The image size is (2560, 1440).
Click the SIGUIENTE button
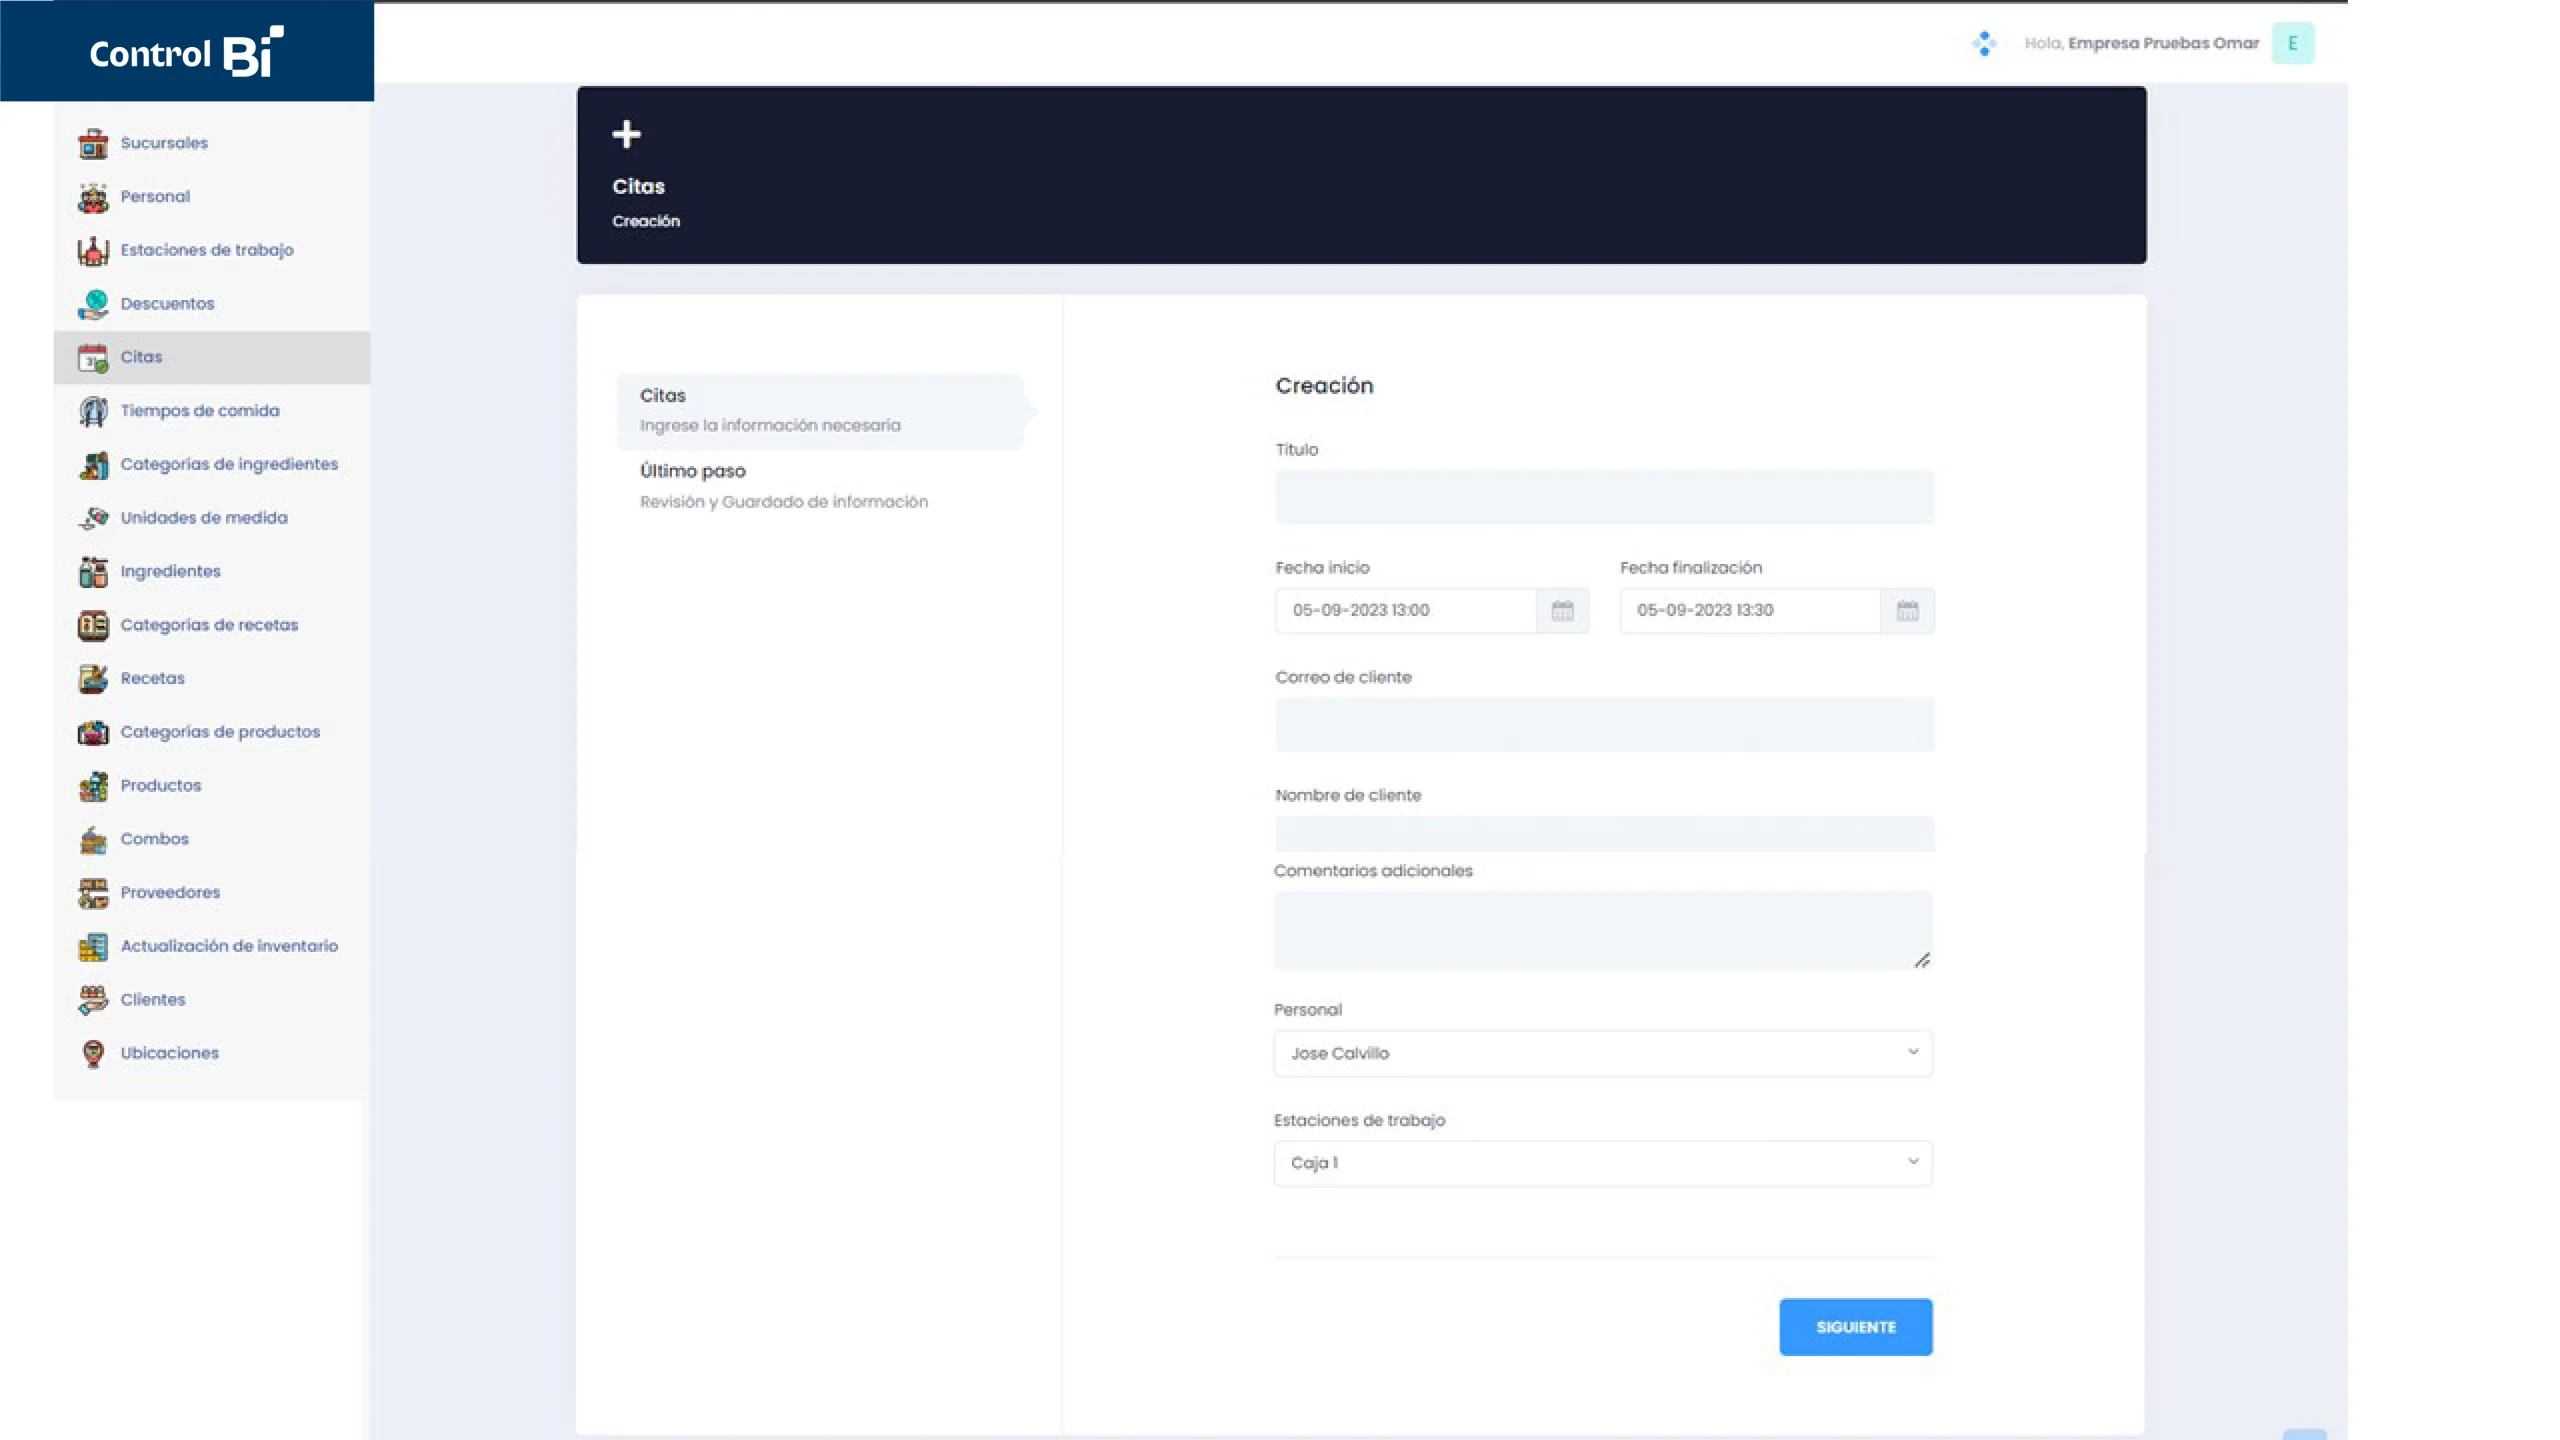[x=1855, y=1327]
